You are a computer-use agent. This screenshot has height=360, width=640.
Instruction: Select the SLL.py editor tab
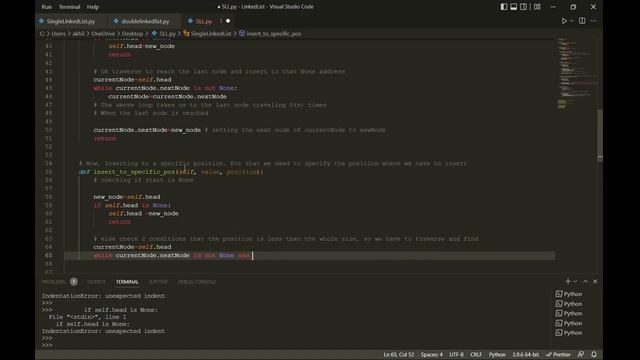pyautogui.click(x=203, y=21)
